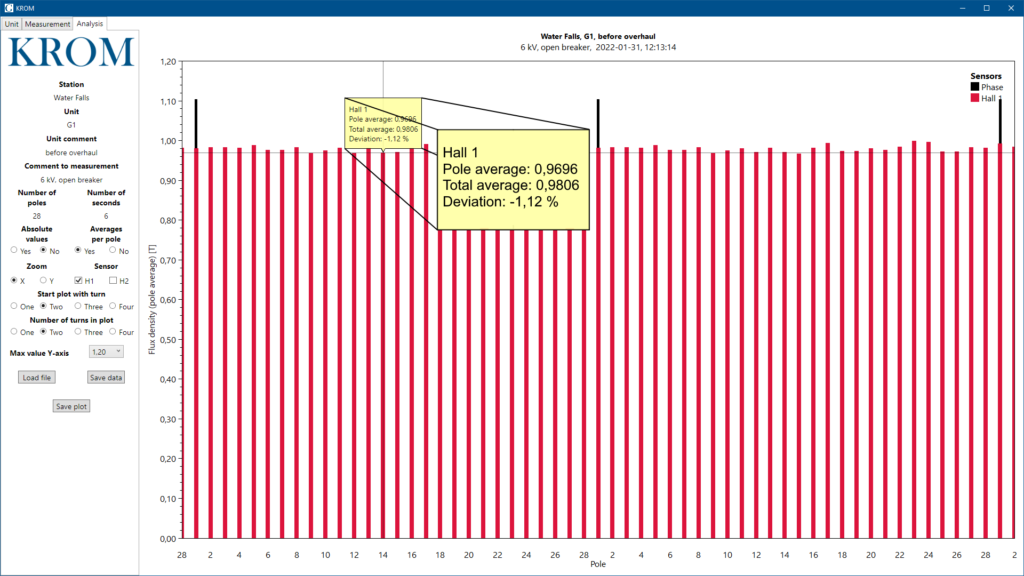Viewport: 1024px width, 576px height.
Task: Open the Measurement tab
Action: pos(47,23)
